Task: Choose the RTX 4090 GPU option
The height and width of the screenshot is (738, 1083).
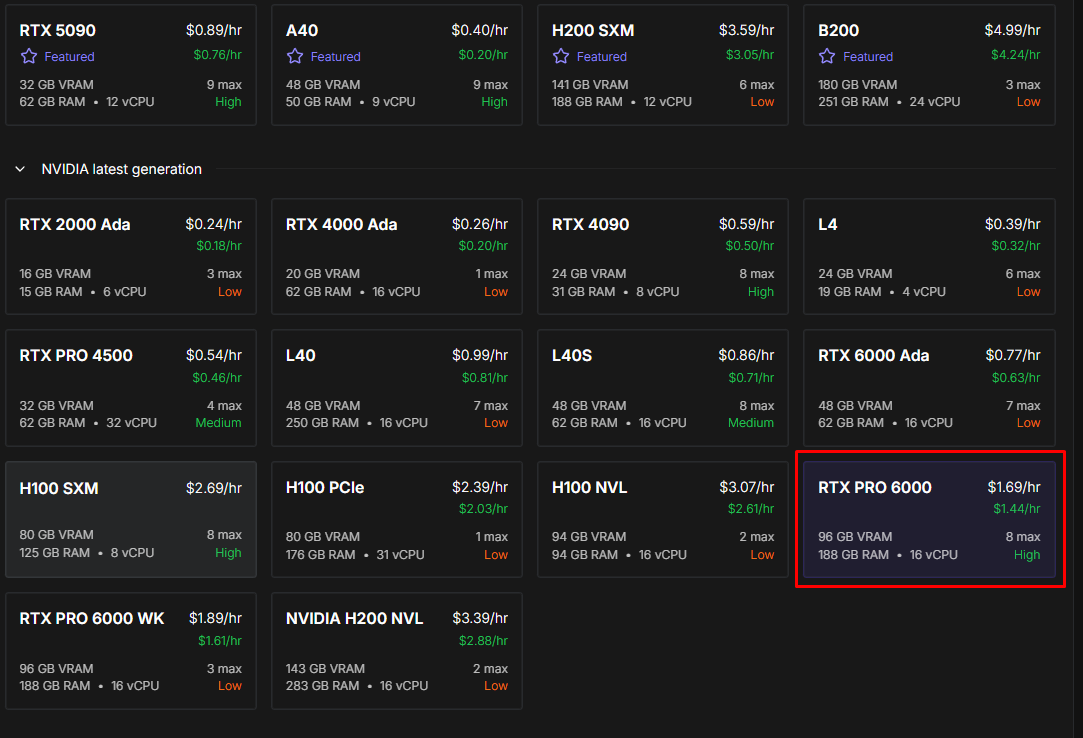Action: click(662, 257)
